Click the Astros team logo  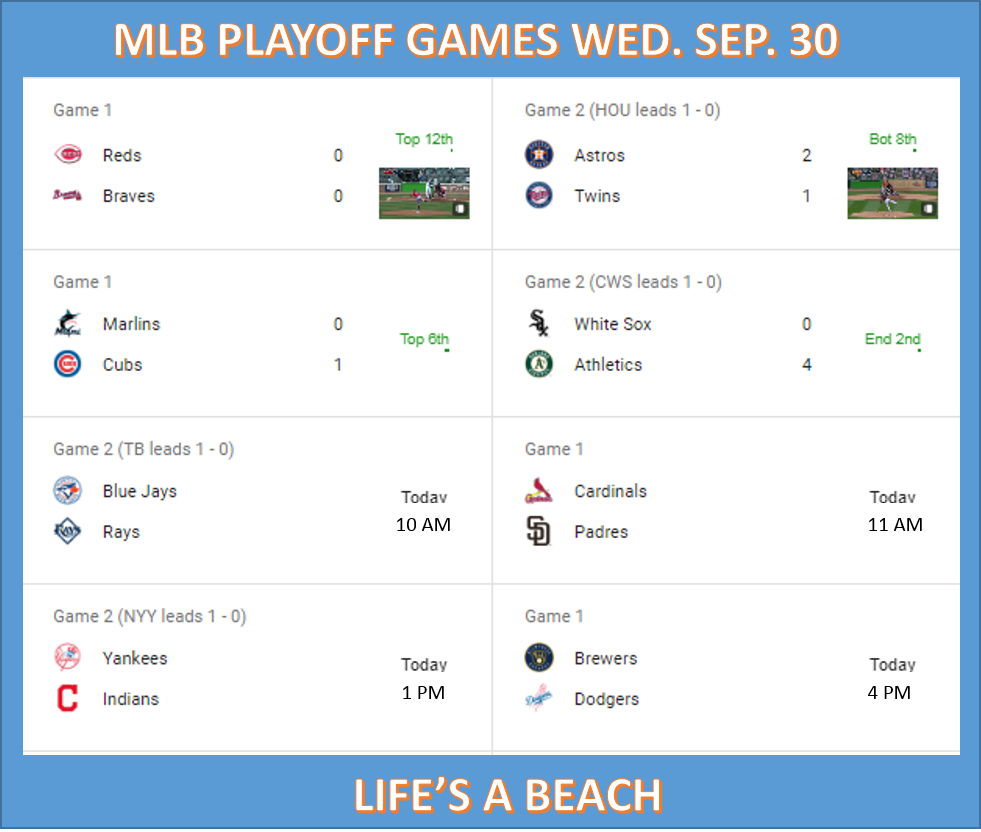[539, 155]
